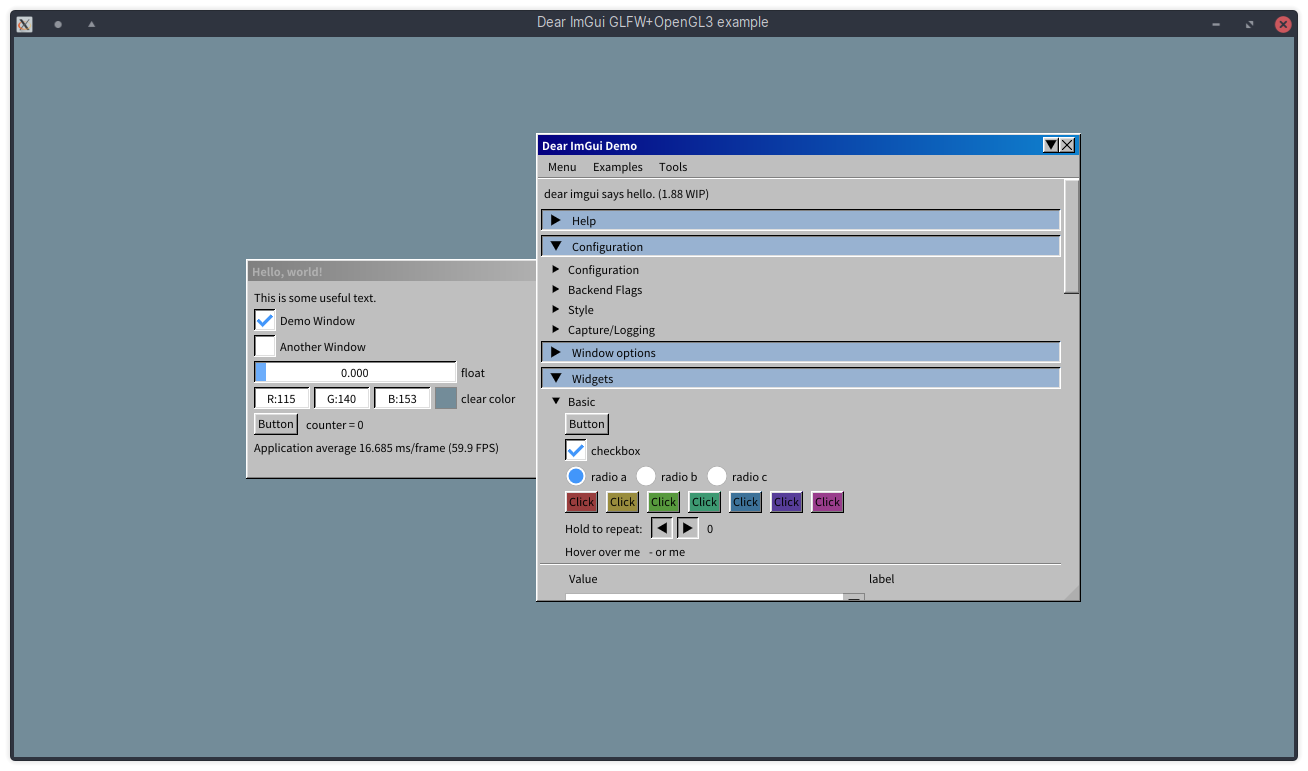Viewport: 1308px width, 771px height.
Task: Click the R:115 color field
Action: click(282, 398)
